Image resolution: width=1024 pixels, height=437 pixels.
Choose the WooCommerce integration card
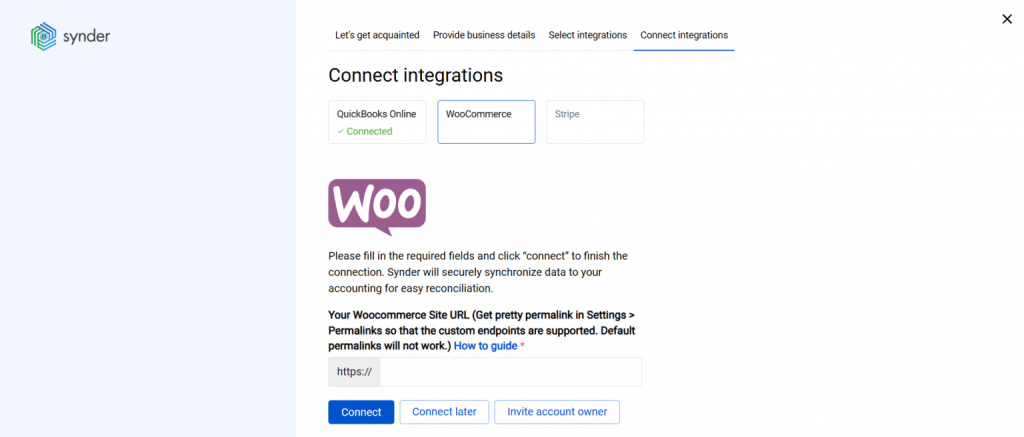(x=486, y=122)
